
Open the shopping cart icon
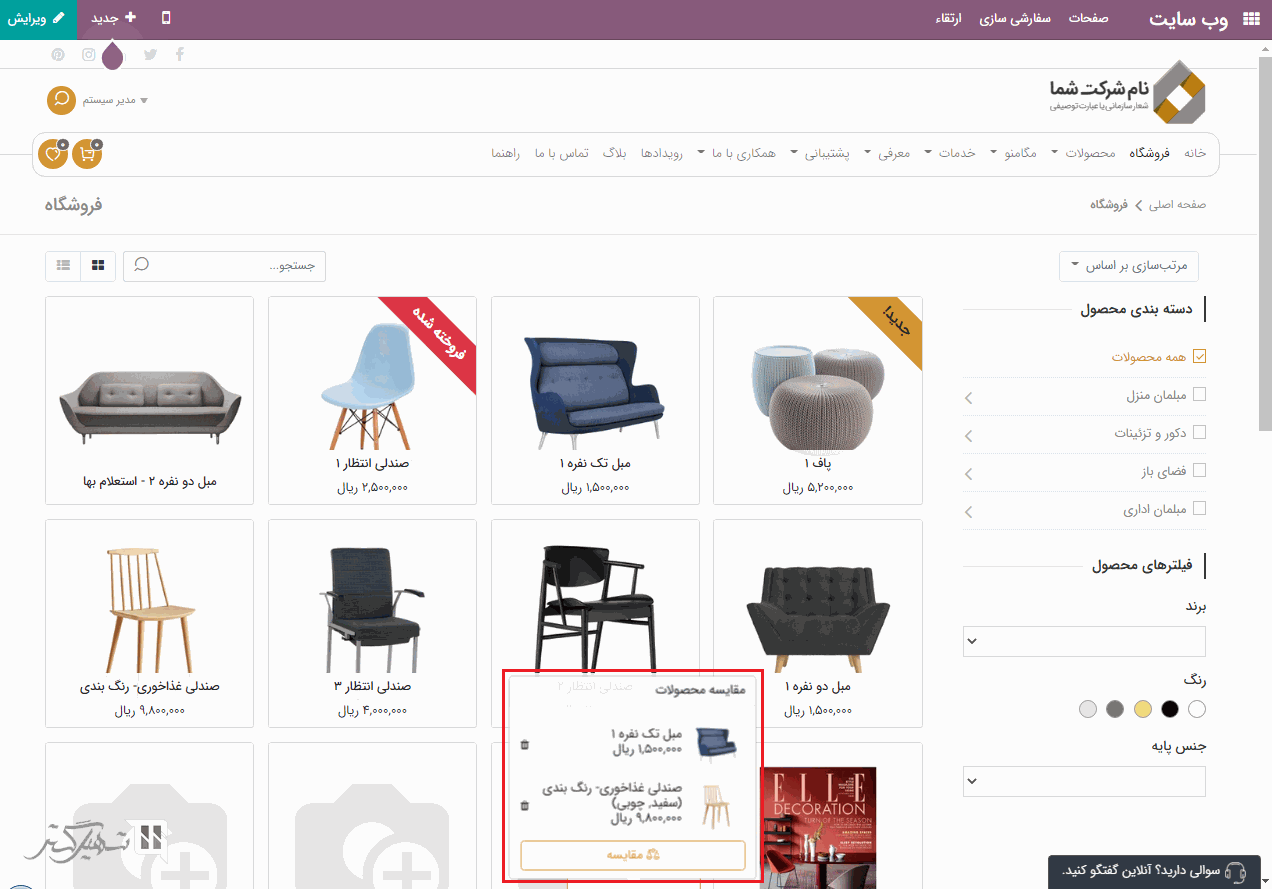click(87, 154)
